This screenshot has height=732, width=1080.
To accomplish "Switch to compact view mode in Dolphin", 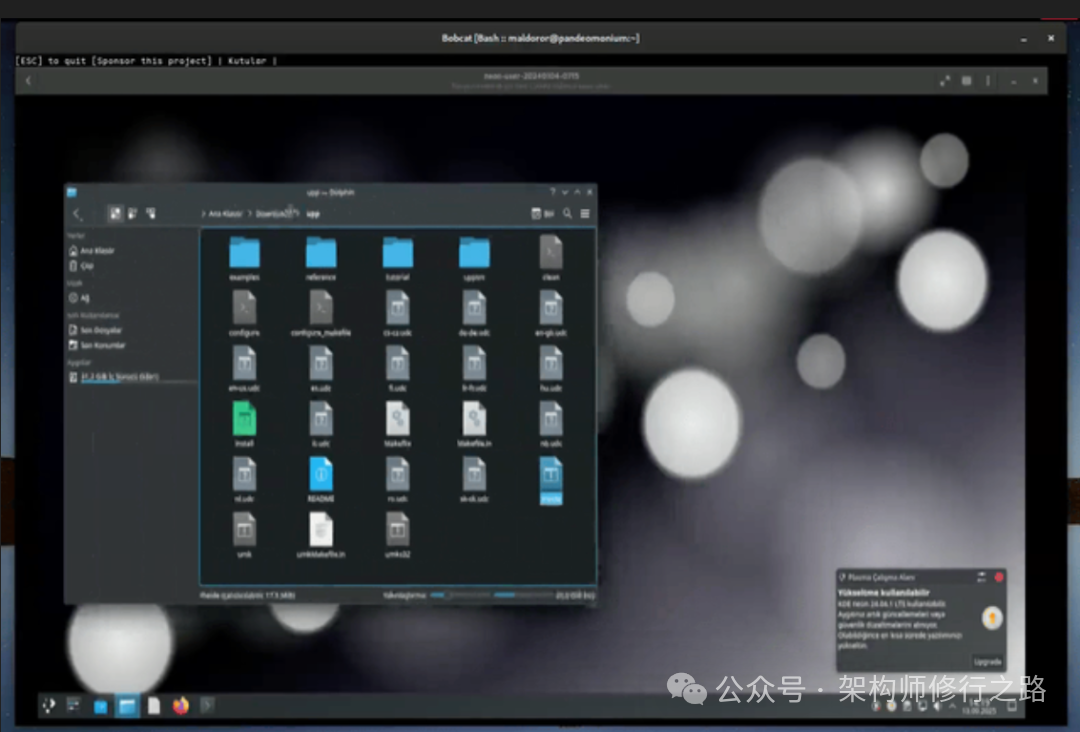I will (133, 213).
